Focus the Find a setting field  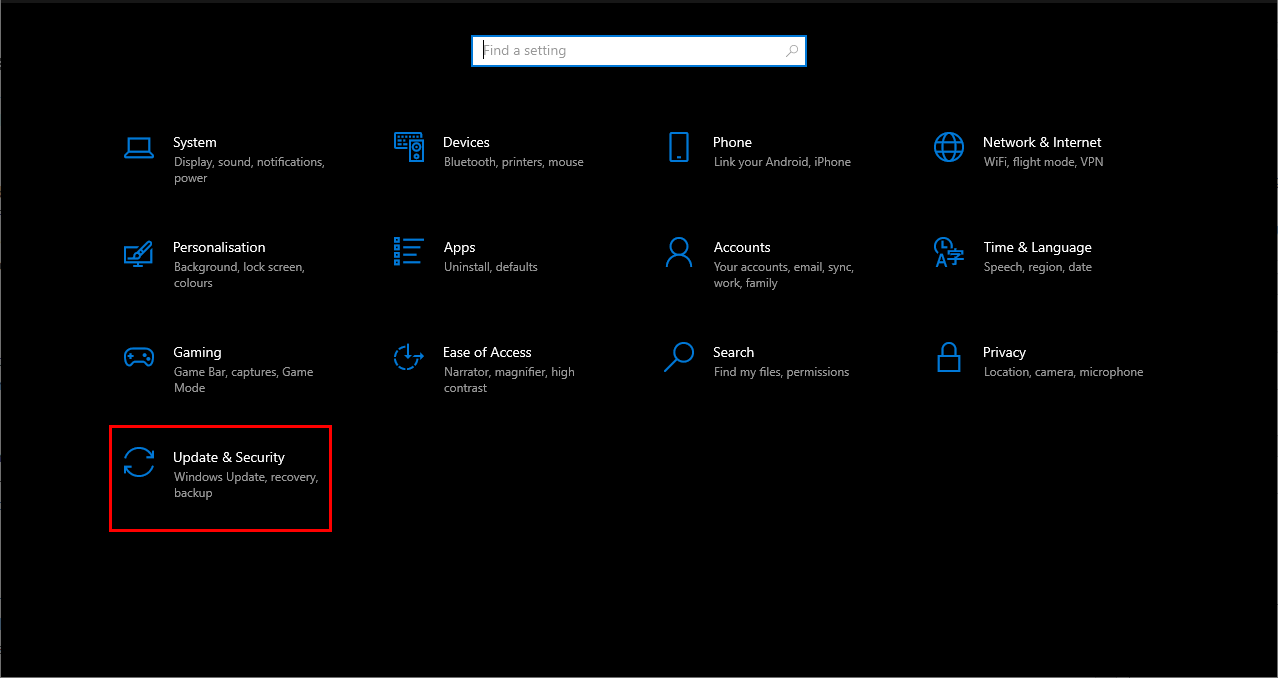tap(639, 51)
